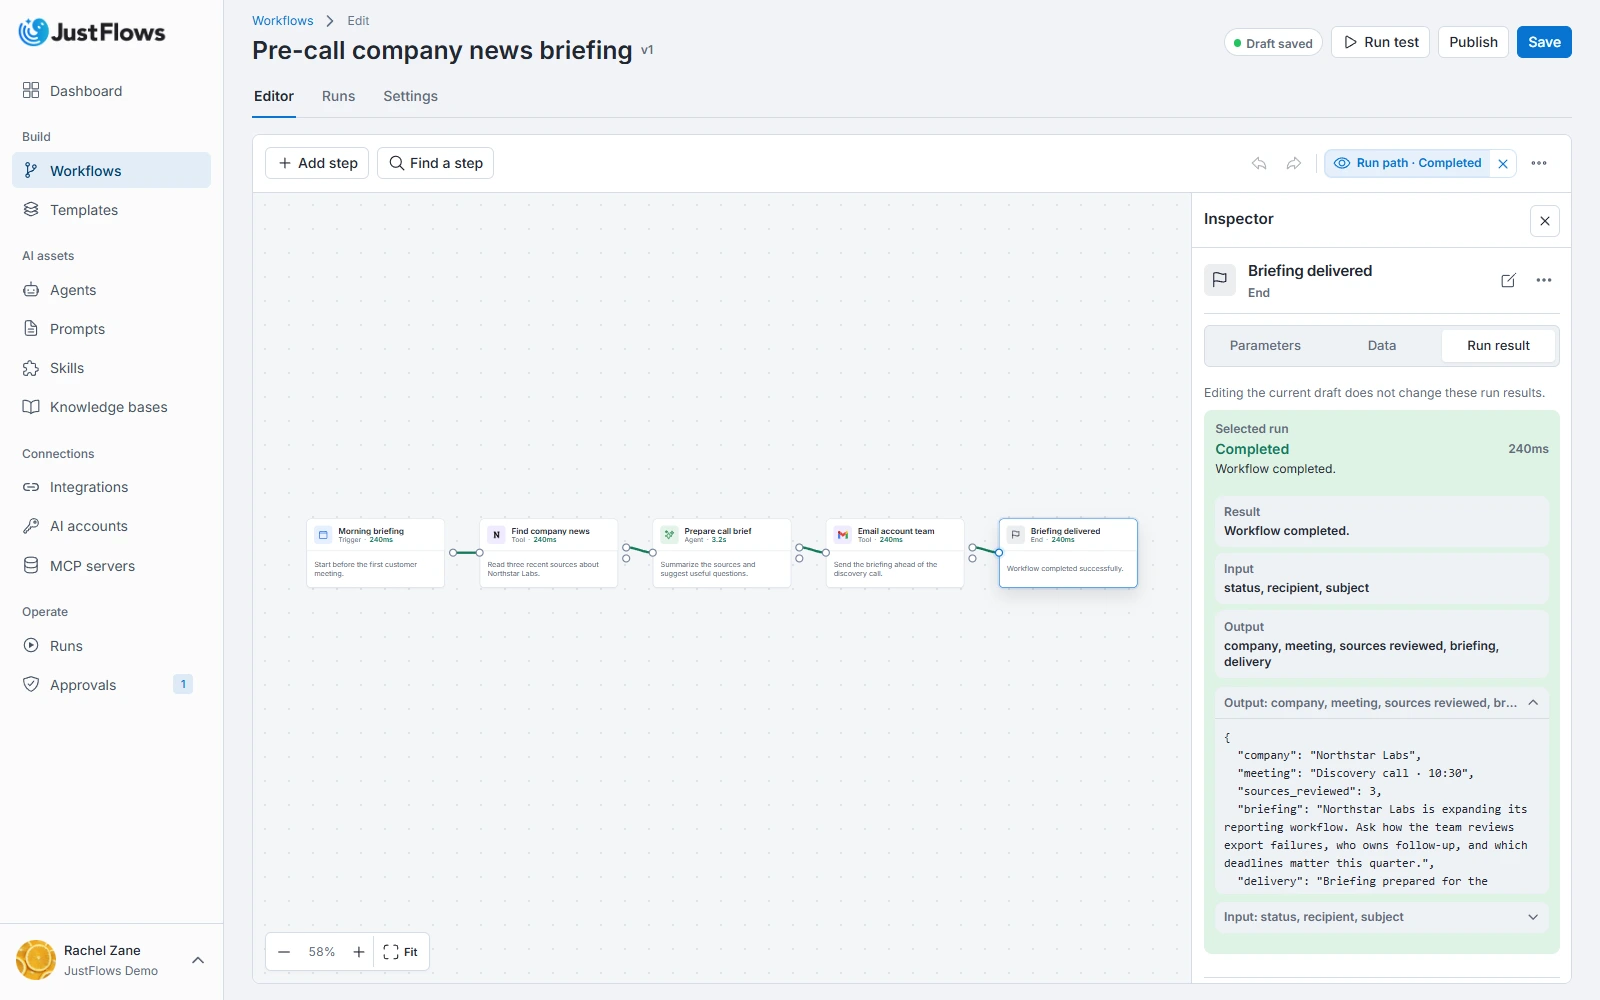Image resolution: width=1600 pixels, height=1000 pixels.
Task: Select the Parameters inspector tab
Action: [1265, 346]
